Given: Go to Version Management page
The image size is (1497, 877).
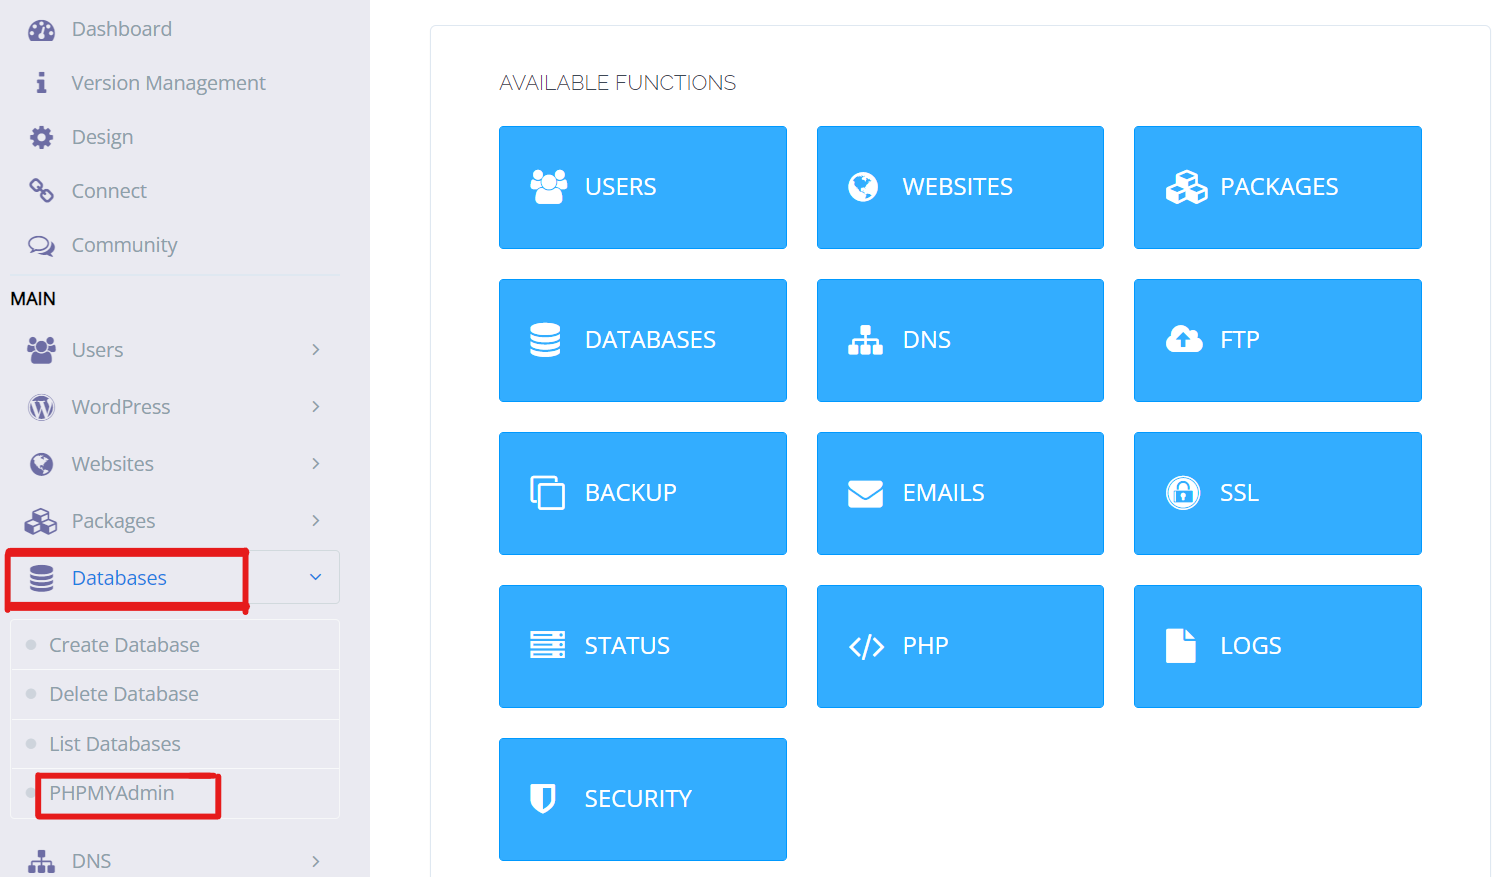Looking at the screenshot, I should (168, 83).
